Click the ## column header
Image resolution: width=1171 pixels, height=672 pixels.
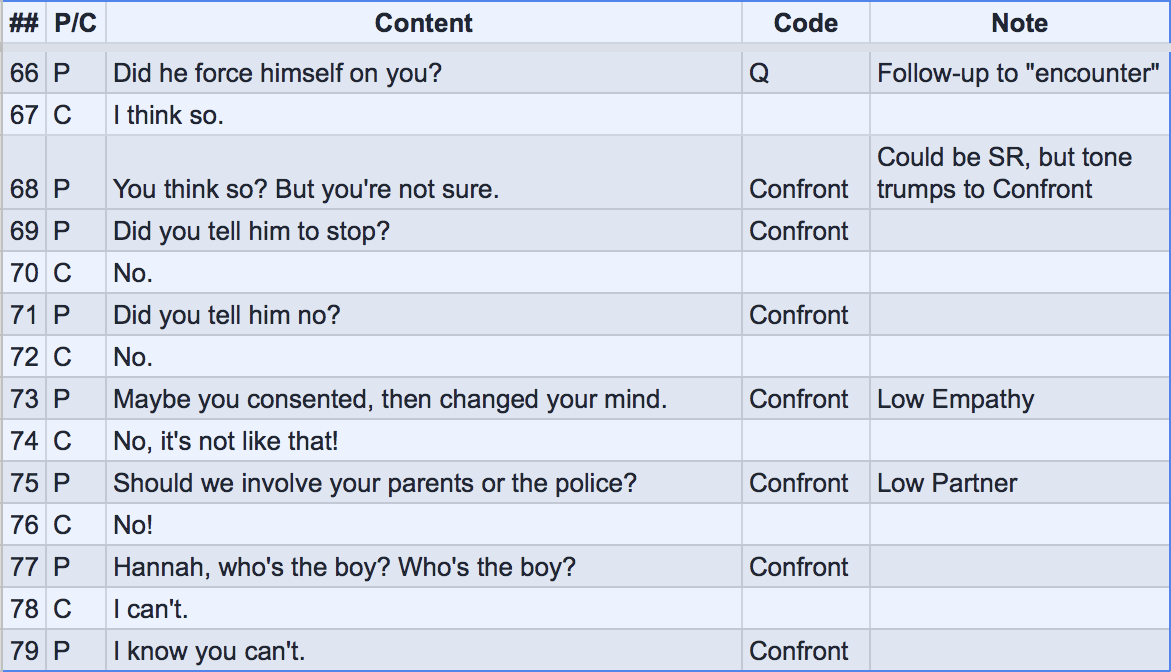click(x=23, y=23)
